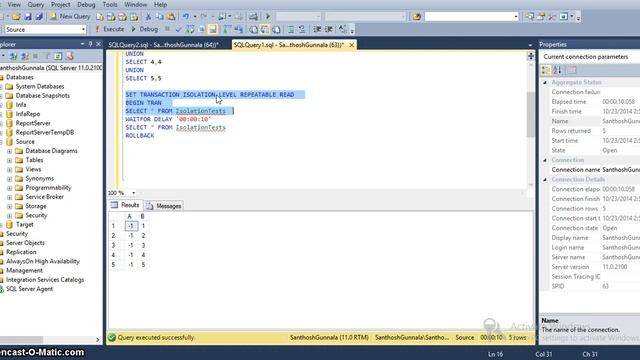The width and height of the screenshot is (640, 360).
Task: Toggle Results to Text icon
Action: (x=253, y=29)
